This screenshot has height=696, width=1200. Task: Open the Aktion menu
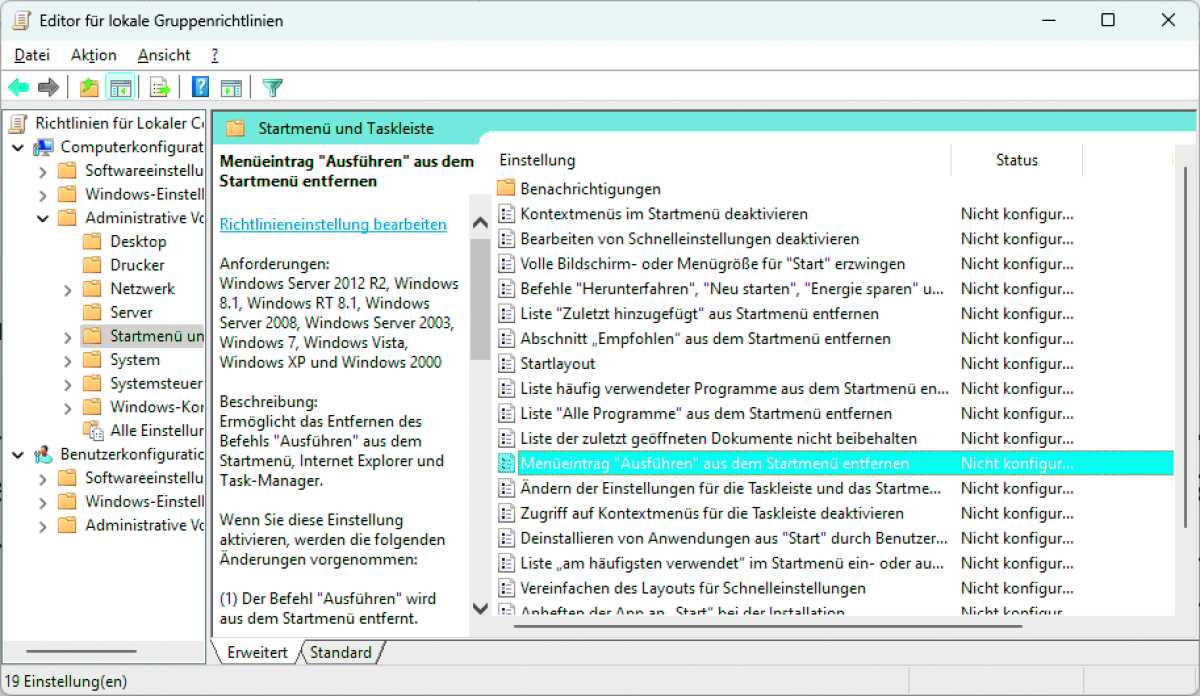[x=94, y=55]
